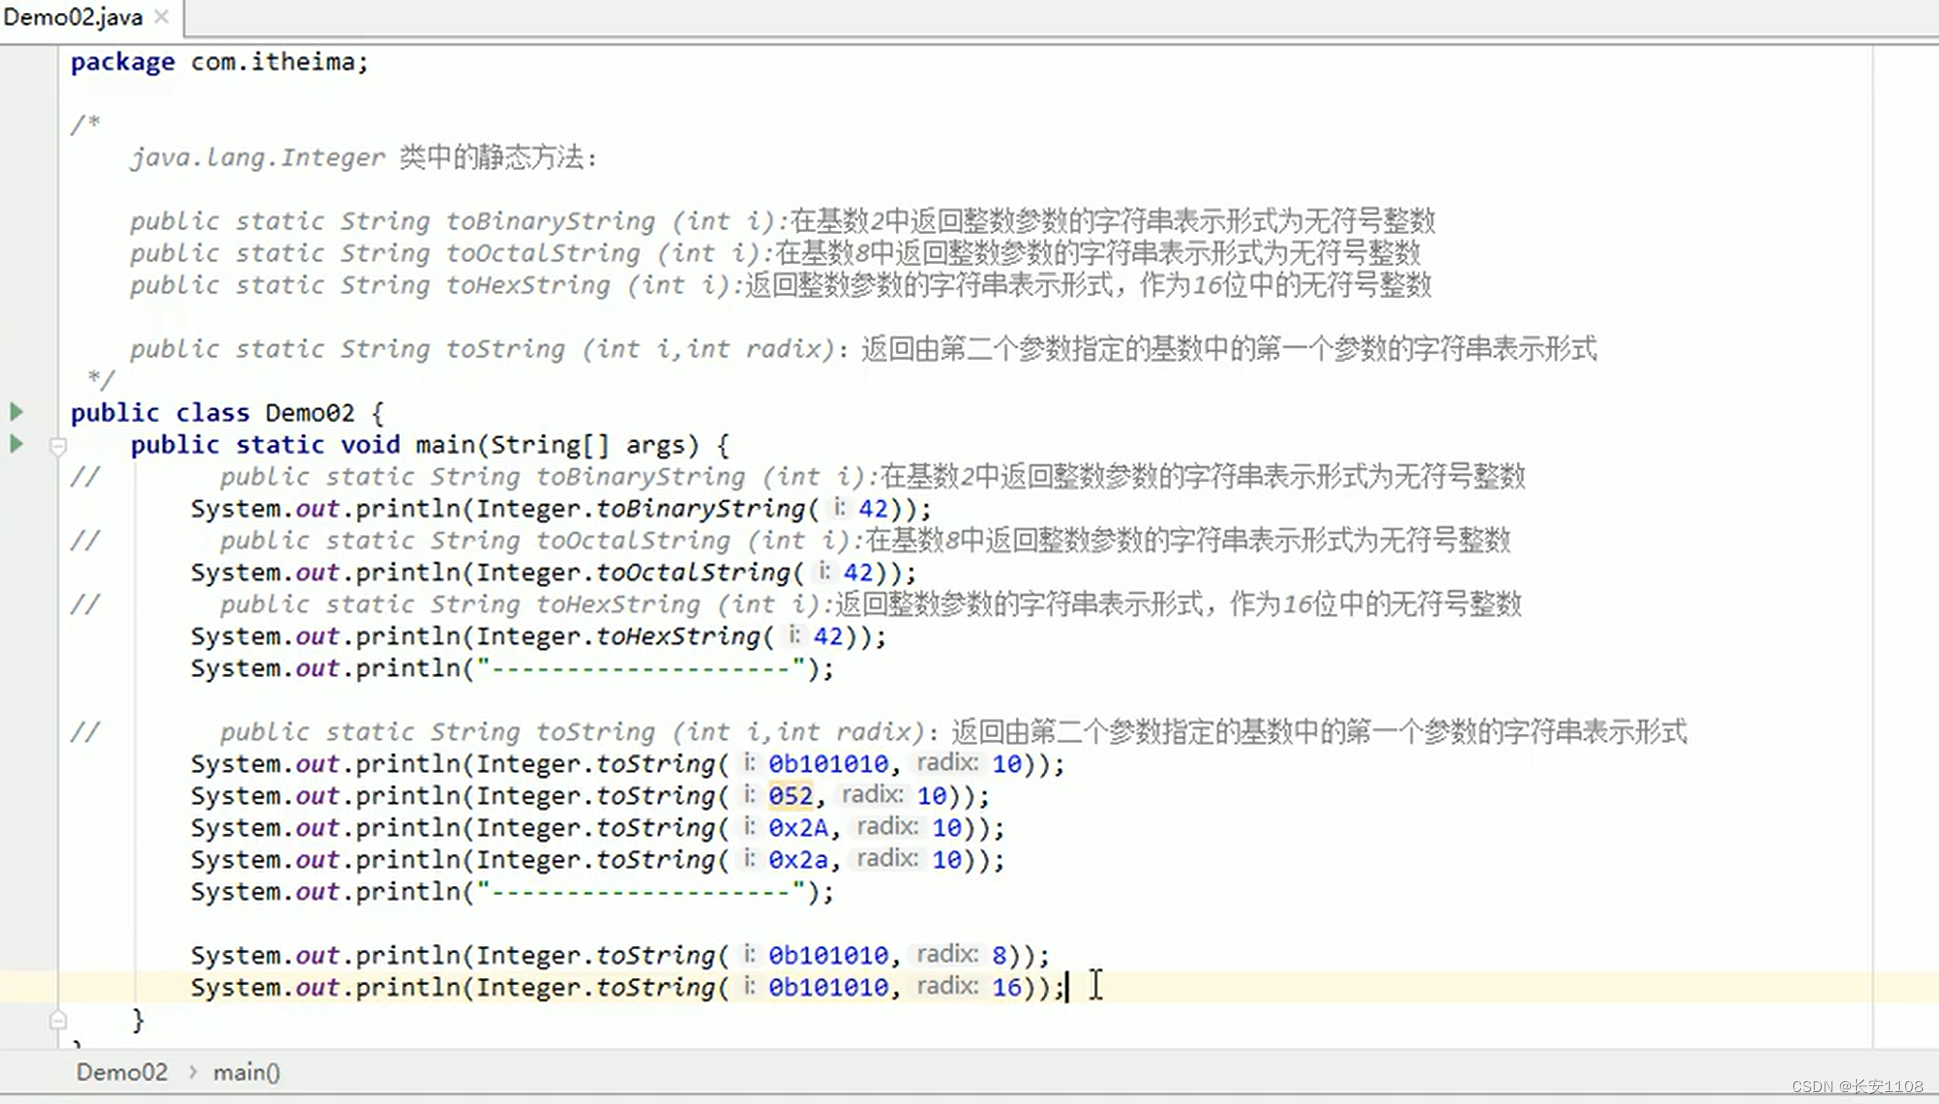The height and width of the screenshot is (1104, 1939).
Task: Click the toBinaryString method call
Action: point(701,508)
